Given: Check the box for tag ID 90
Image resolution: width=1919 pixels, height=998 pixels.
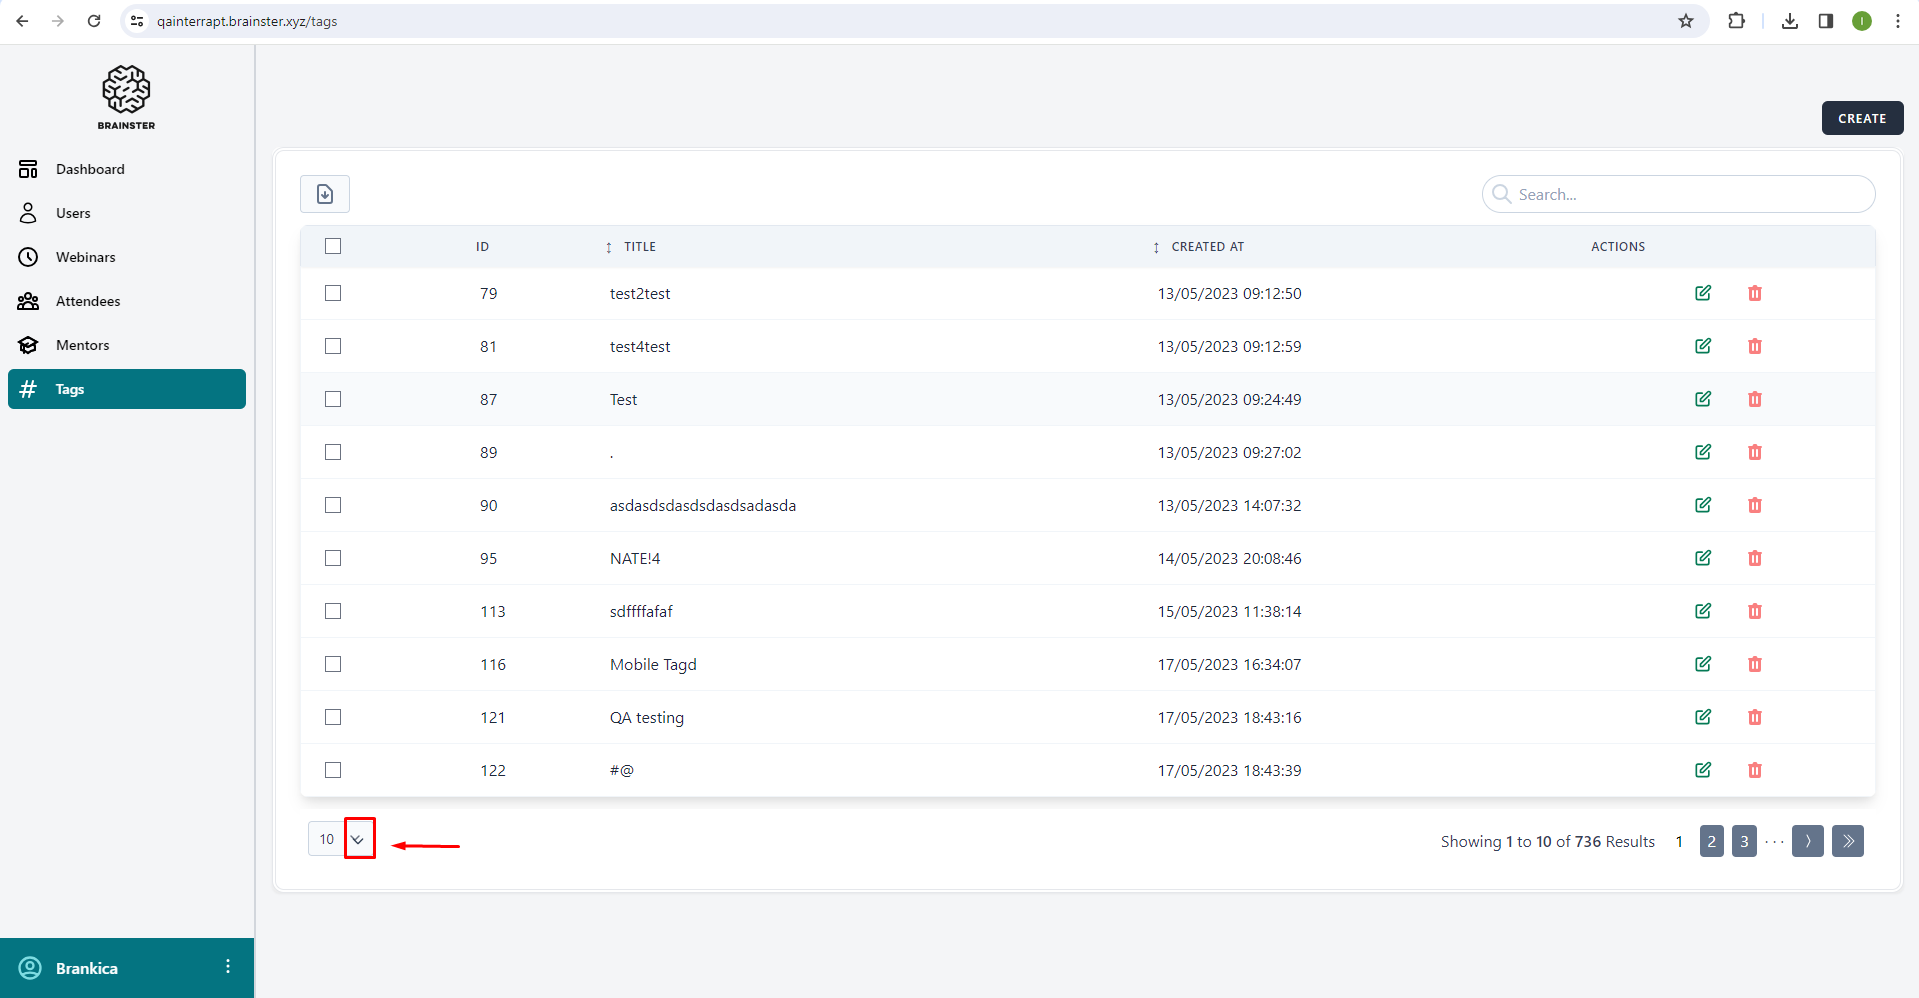Looking at the screenshot, I should [x=333, y=505].
